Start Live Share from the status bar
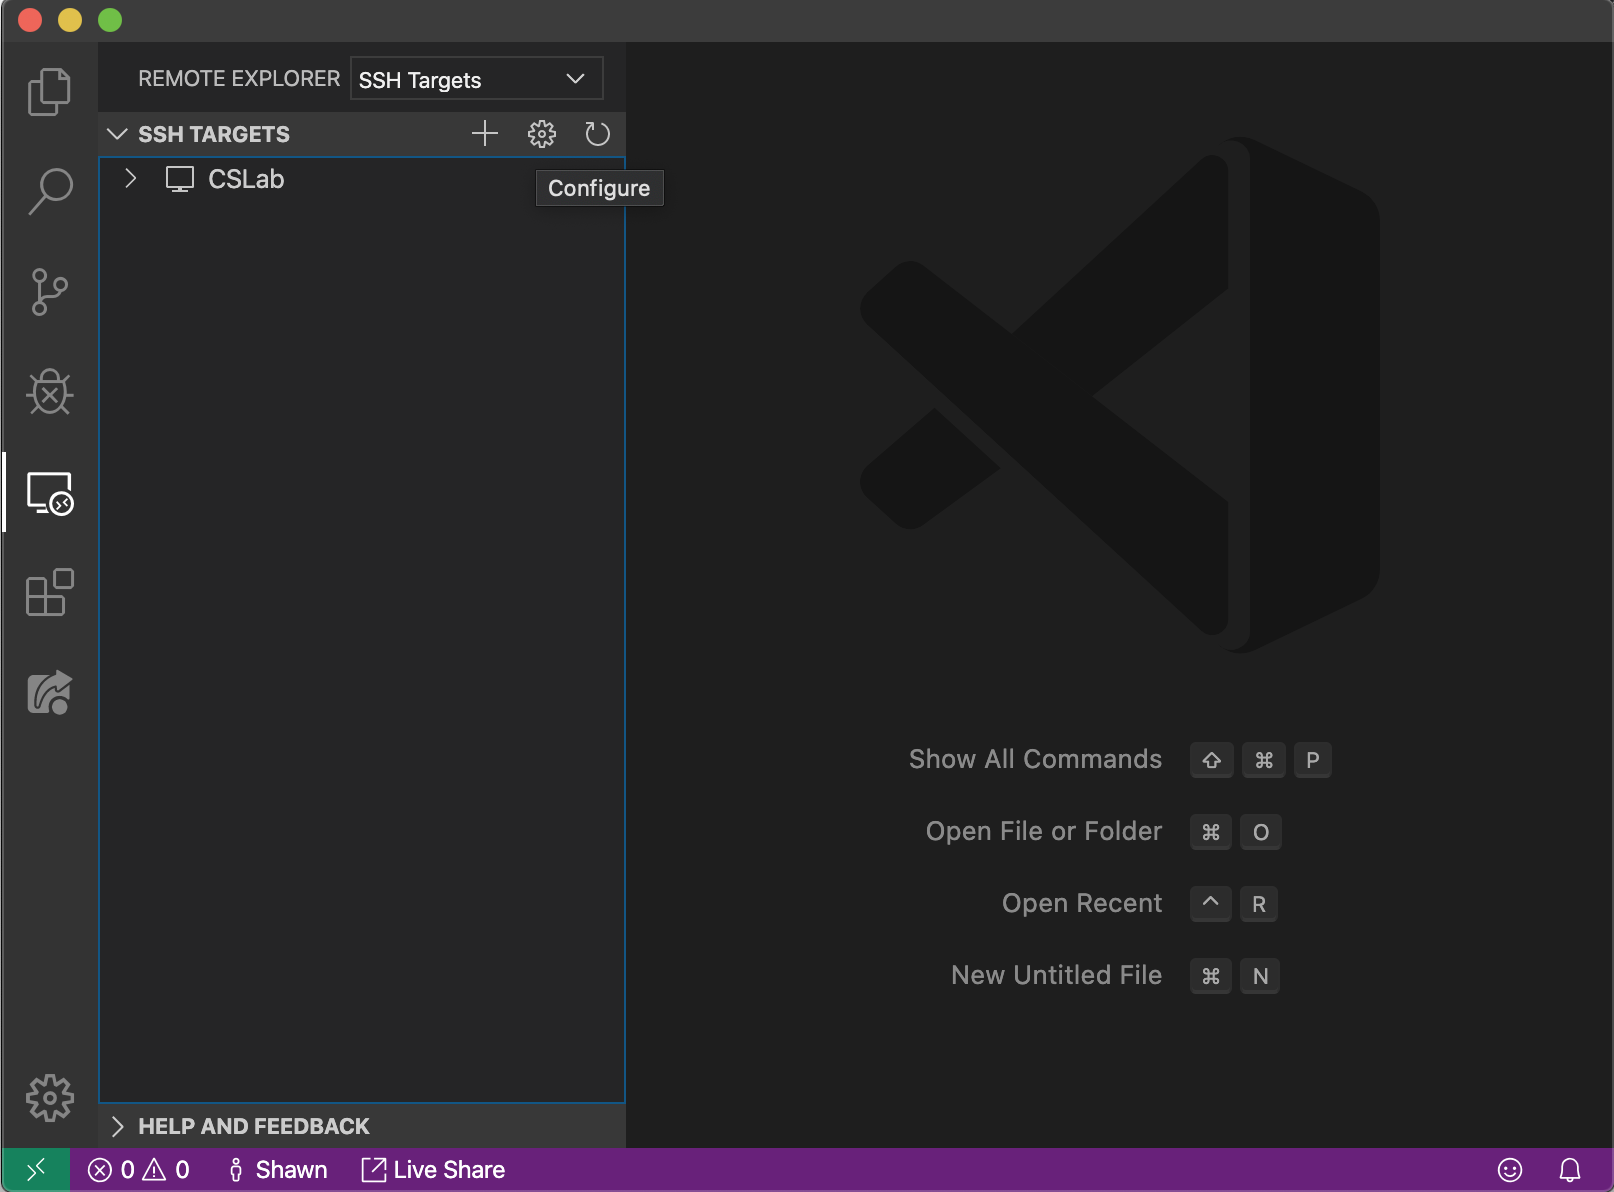The height and width of the screenshot is (1192, 1614). point(433,1170)
